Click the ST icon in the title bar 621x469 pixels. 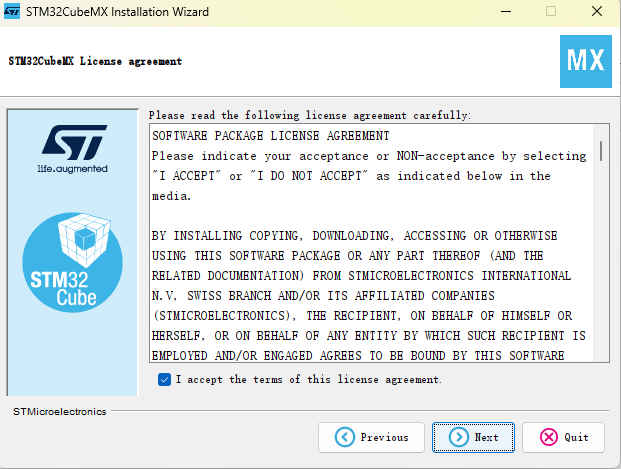pyautogui.click(x=11, y=11)
